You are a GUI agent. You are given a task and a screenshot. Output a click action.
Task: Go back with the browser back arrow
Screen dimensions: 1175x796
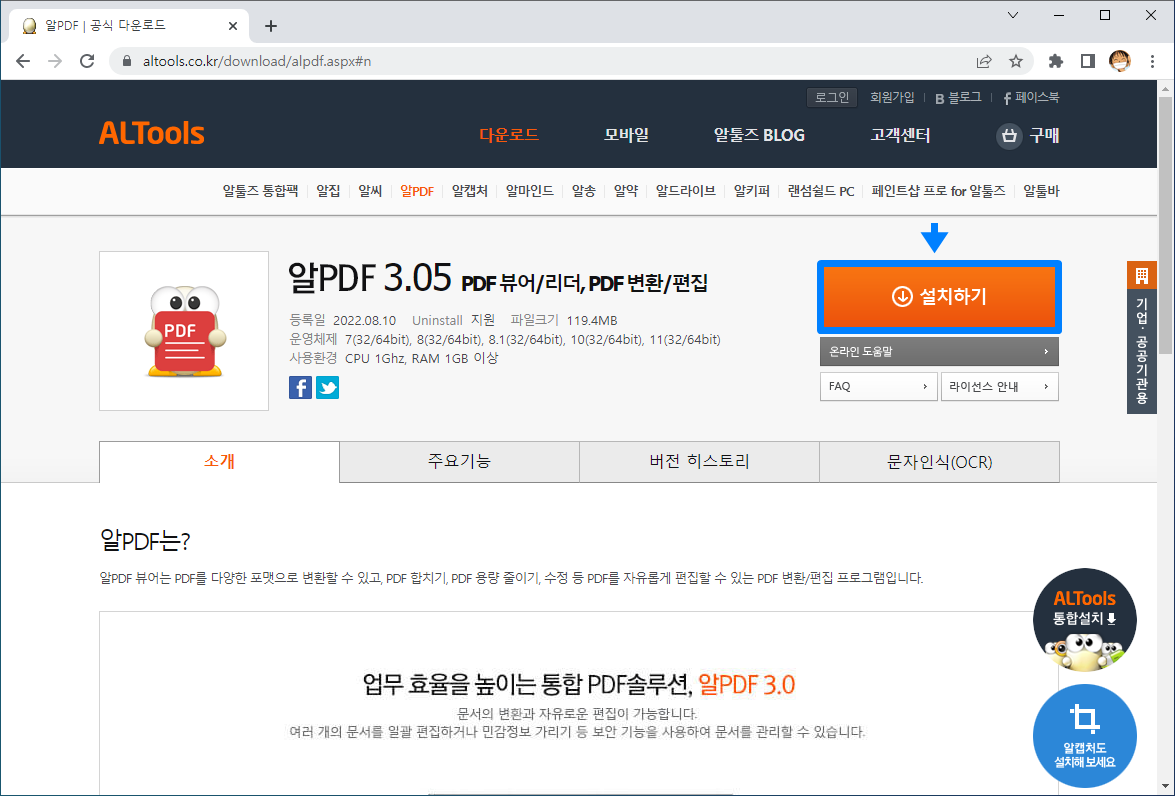23,61
